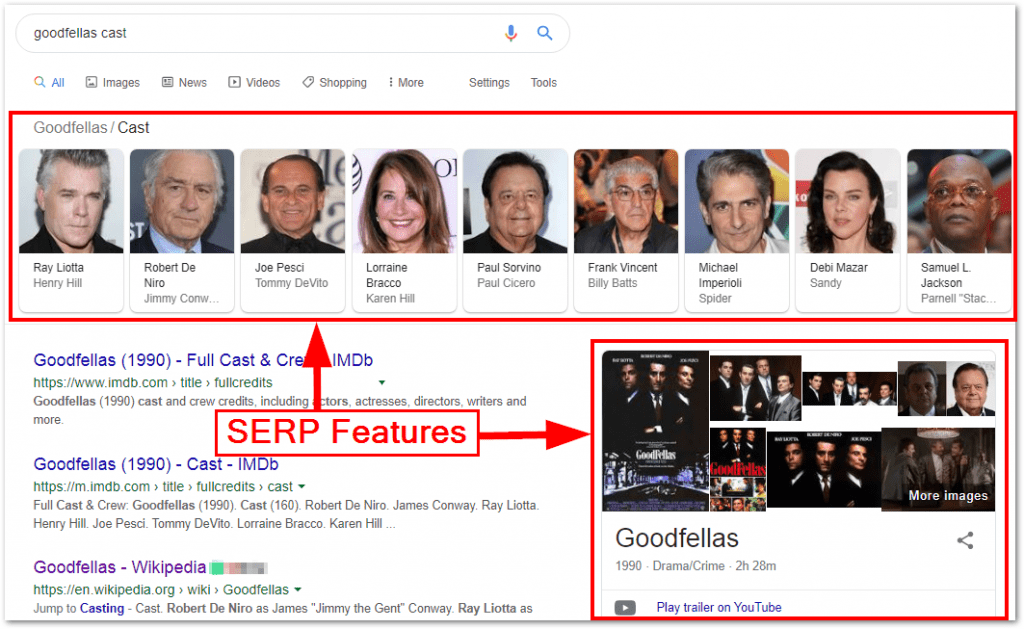The height and width of the screenshot is (629, 1024).
Task: Open Ray Liotta cast card
Action: (71, 230)
